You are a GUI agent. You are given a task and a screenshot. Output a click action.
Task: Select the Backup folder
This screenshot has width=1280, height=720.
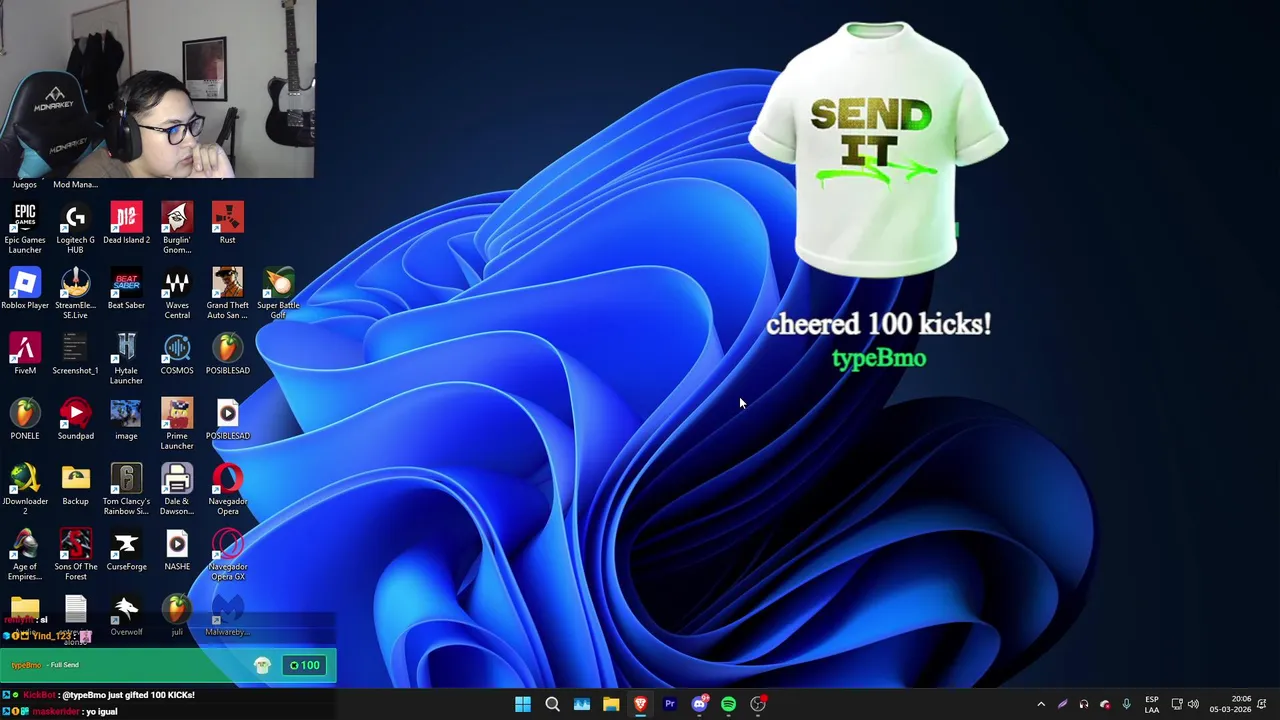click(75, 485)
